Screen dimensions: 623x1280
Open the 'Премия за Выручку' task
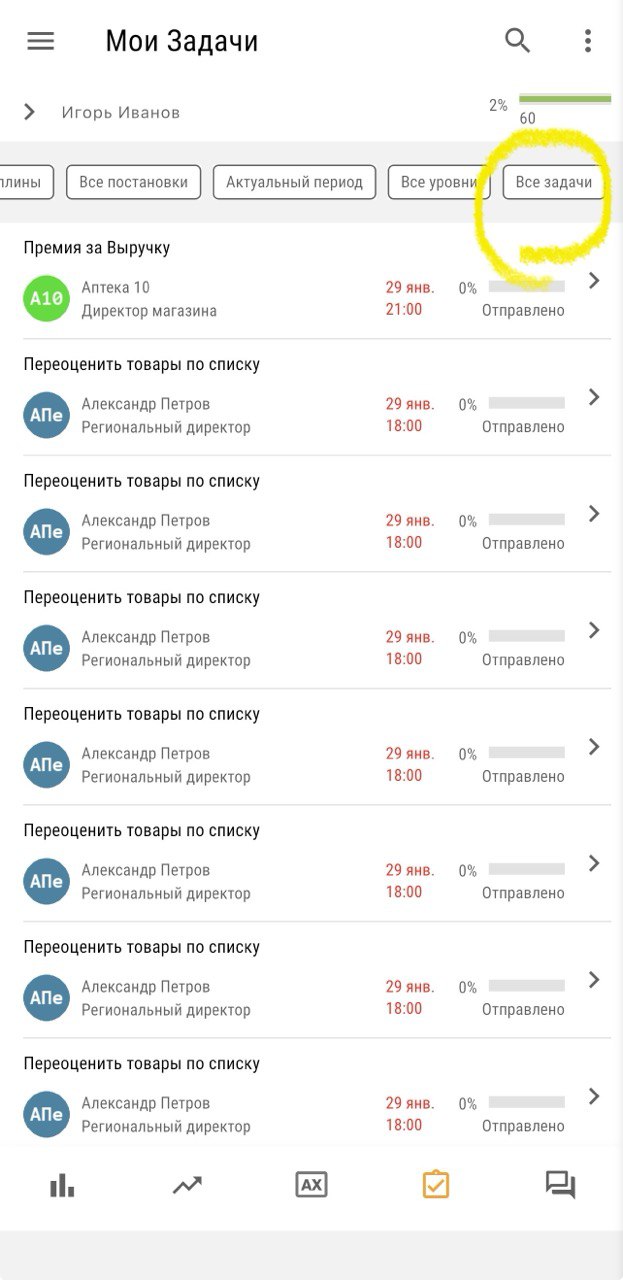click(x=97, y=248)
